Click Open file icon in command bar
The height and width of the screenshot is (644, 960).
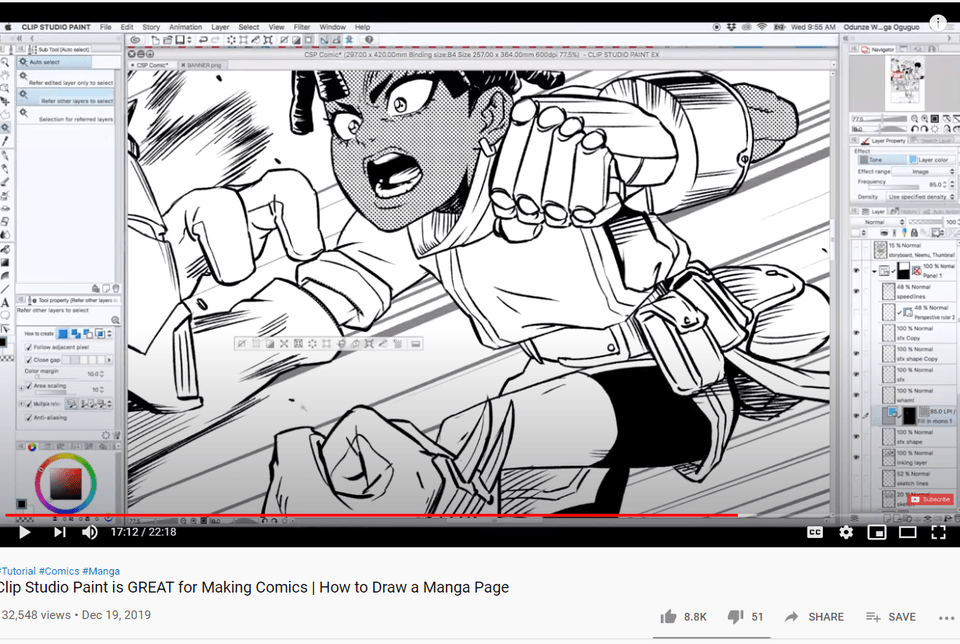coord(167,40)
